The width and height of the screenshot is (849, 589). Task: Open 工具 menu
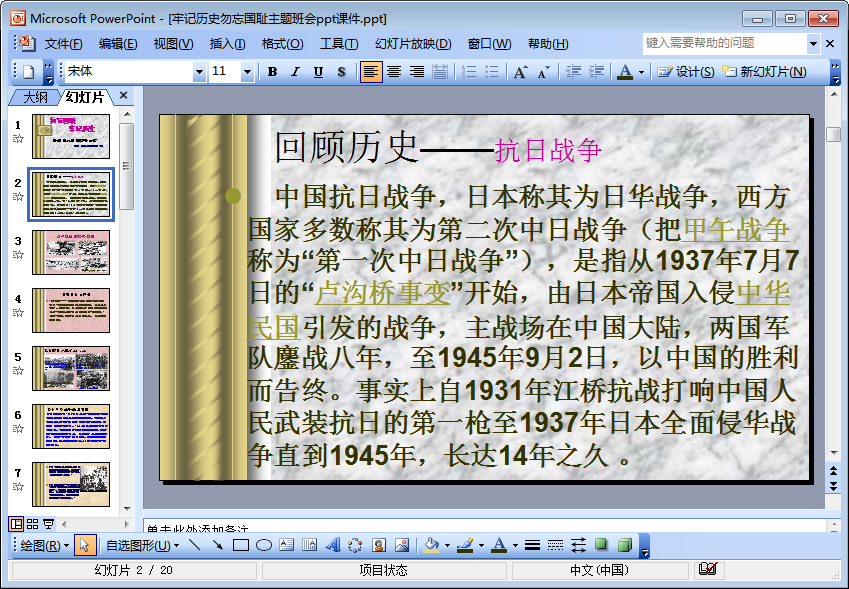pyautogui.click(x=339, y=44)
